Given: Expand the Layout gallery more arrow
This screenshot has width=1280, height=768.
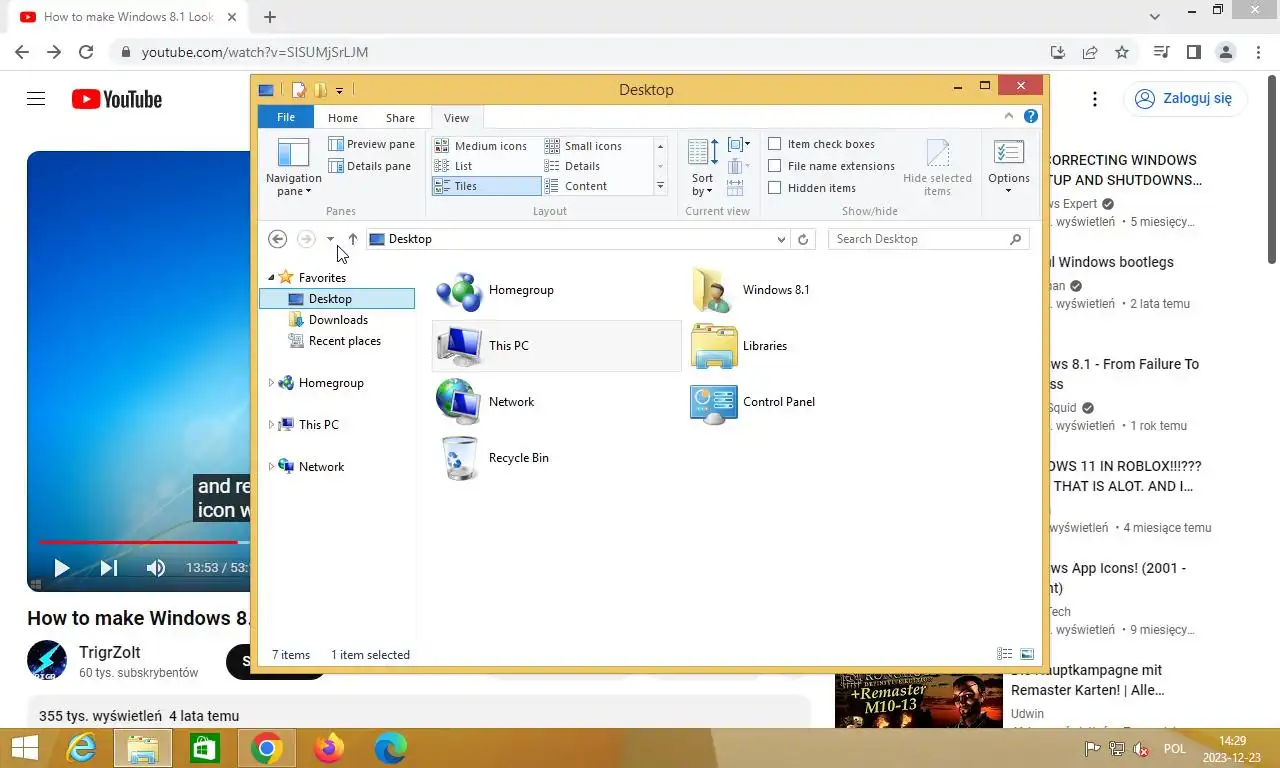Looking at the screenshot, I should click(660, 186).
